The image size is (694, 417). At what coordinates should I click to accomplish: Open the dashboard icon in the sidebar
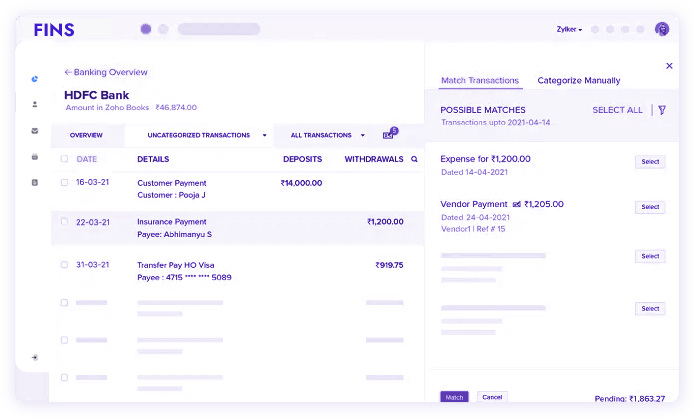(34, 78)
